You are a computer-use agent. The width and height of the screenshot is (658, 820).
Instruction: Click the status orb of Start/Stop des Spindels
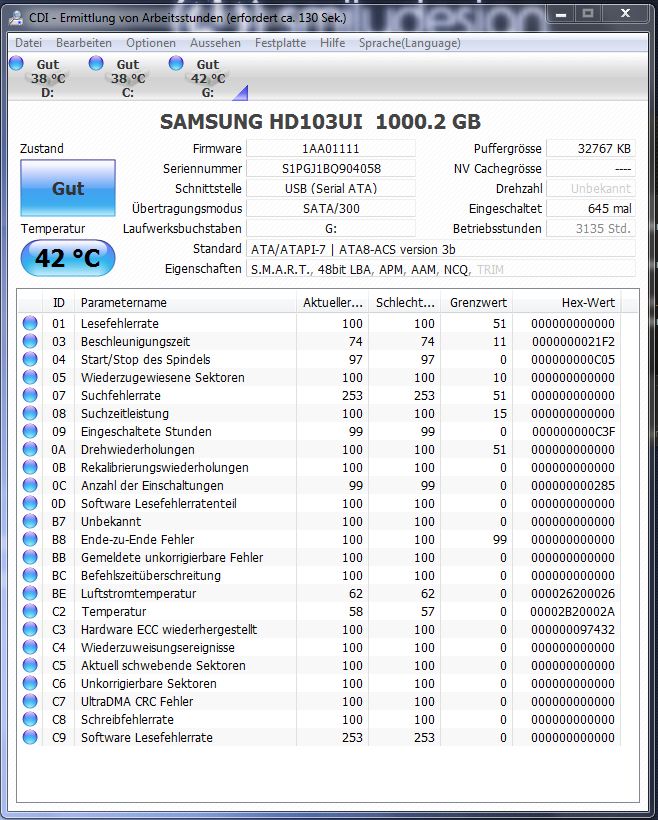[x=30, y=359]
